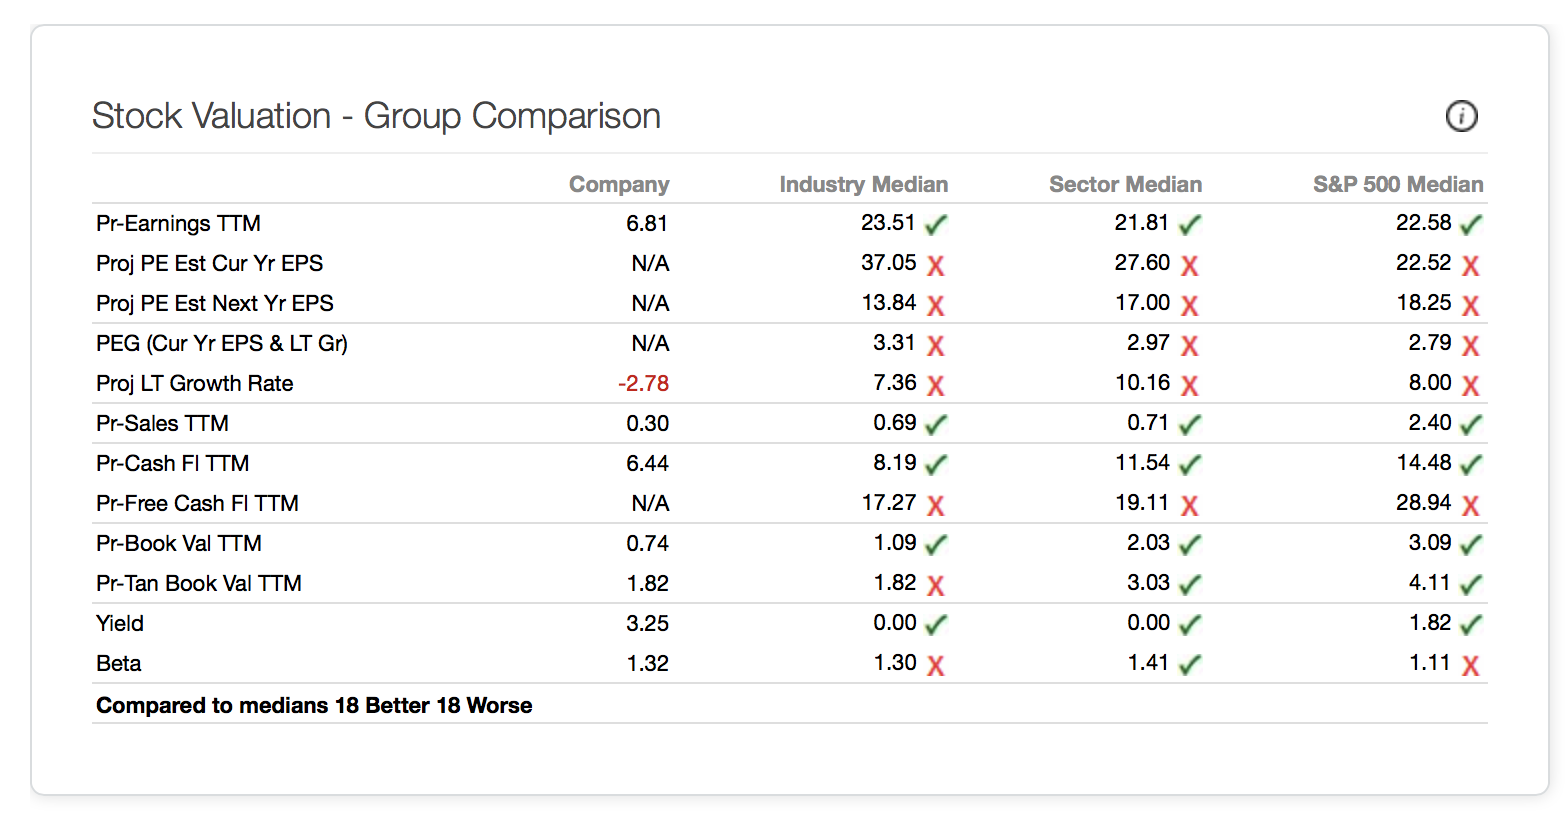
Task: Click red X beside S&P 500 Median 28.94
Action: pyautogui.click(x=1470, y=505)
